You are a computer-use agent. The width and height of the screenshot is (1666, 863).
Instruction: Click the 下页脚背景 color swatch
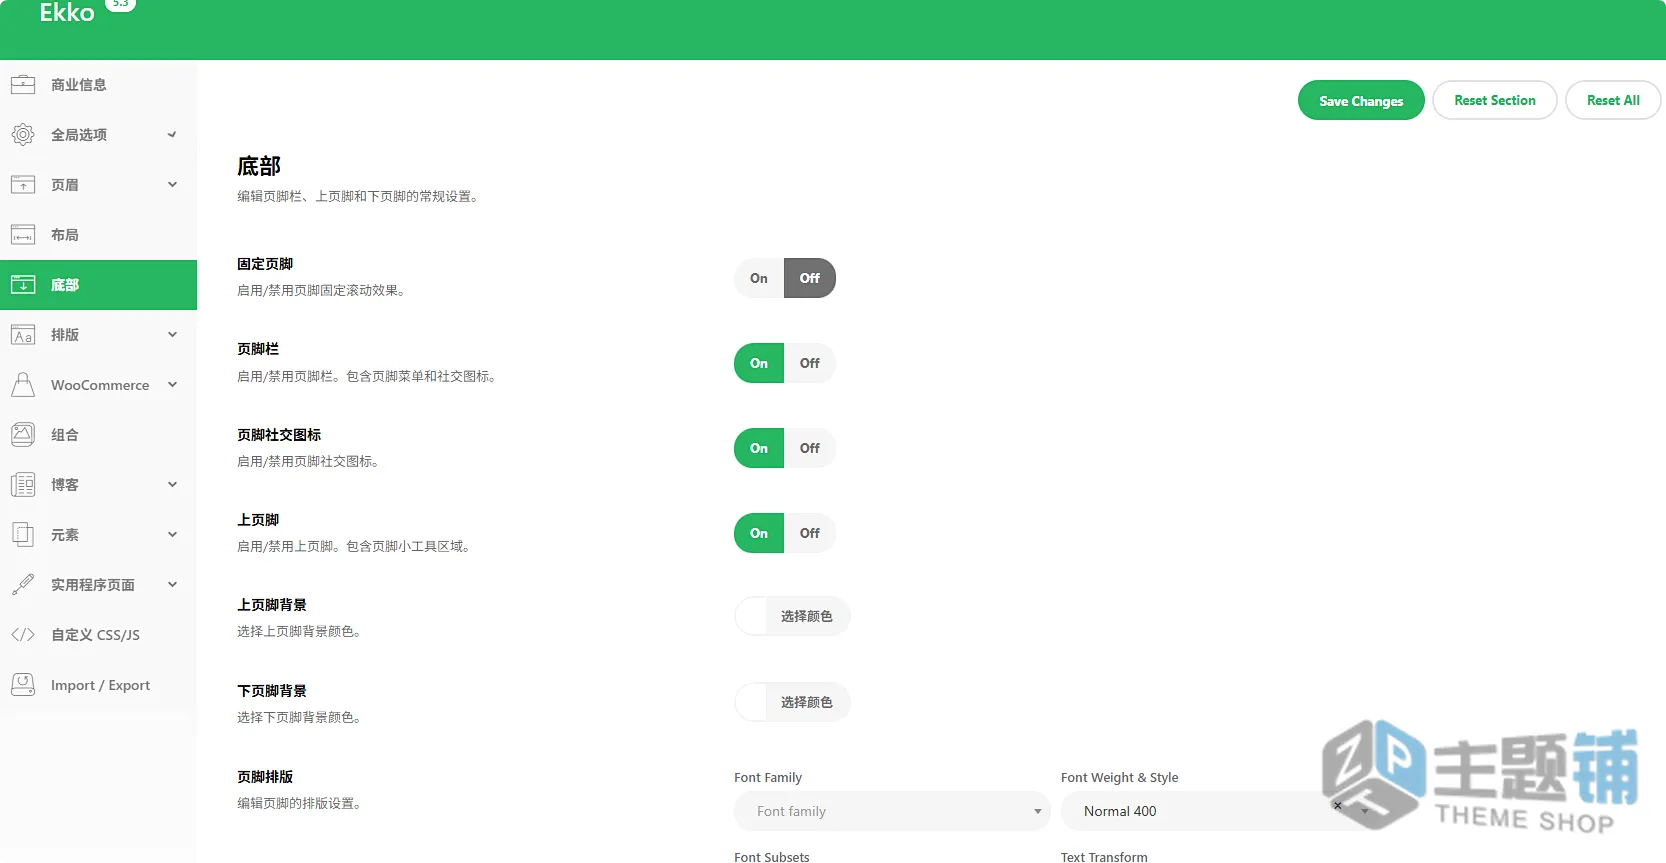tap(751, 703)
